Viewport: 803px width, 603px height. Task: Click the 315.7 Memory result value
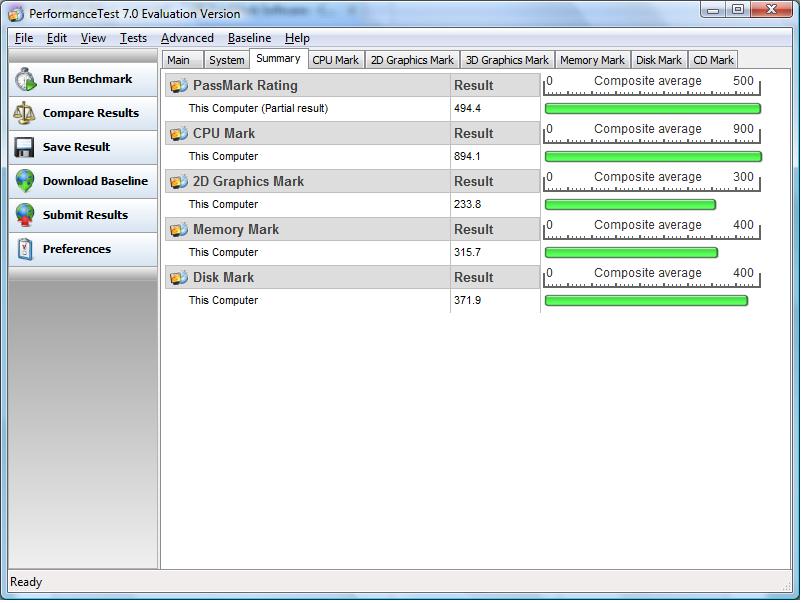[x=467, y=253]
